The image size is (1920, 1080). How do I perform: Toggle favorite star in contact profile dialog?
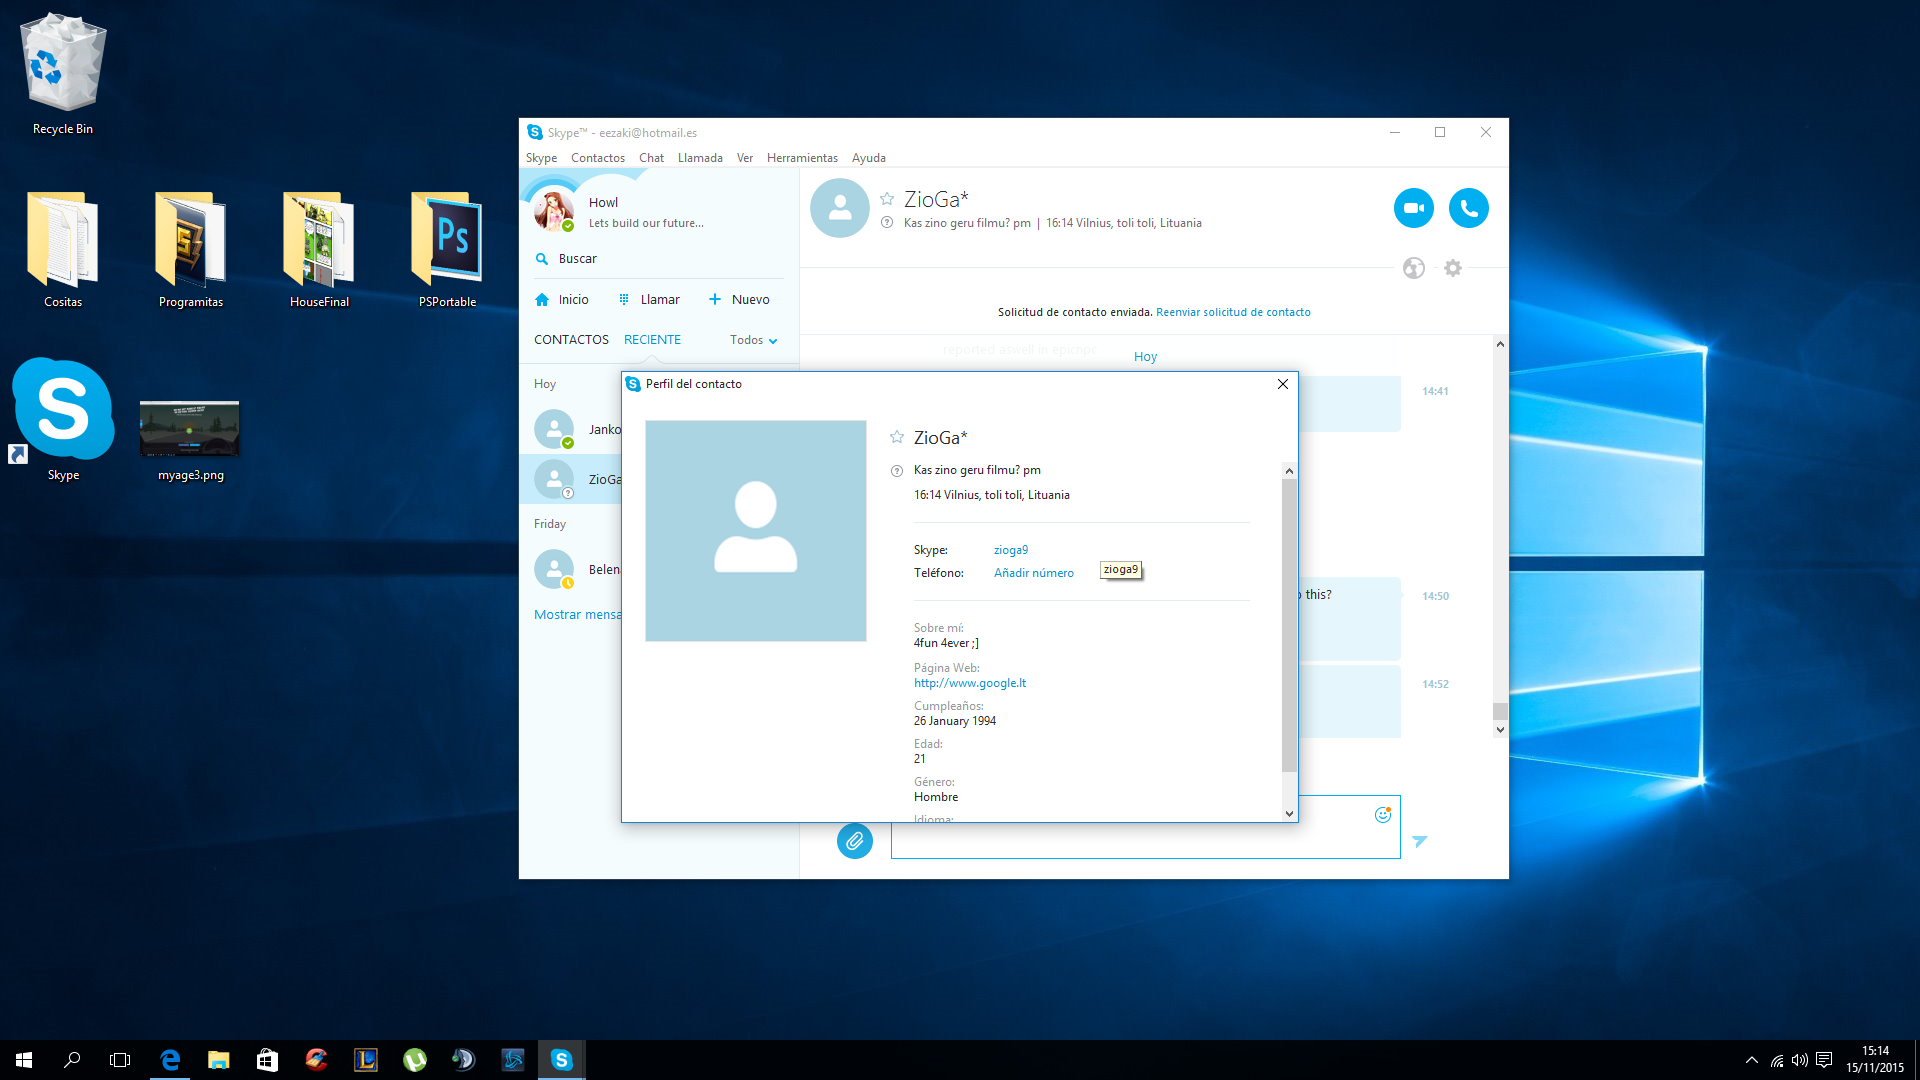click(x=897, y=437)
